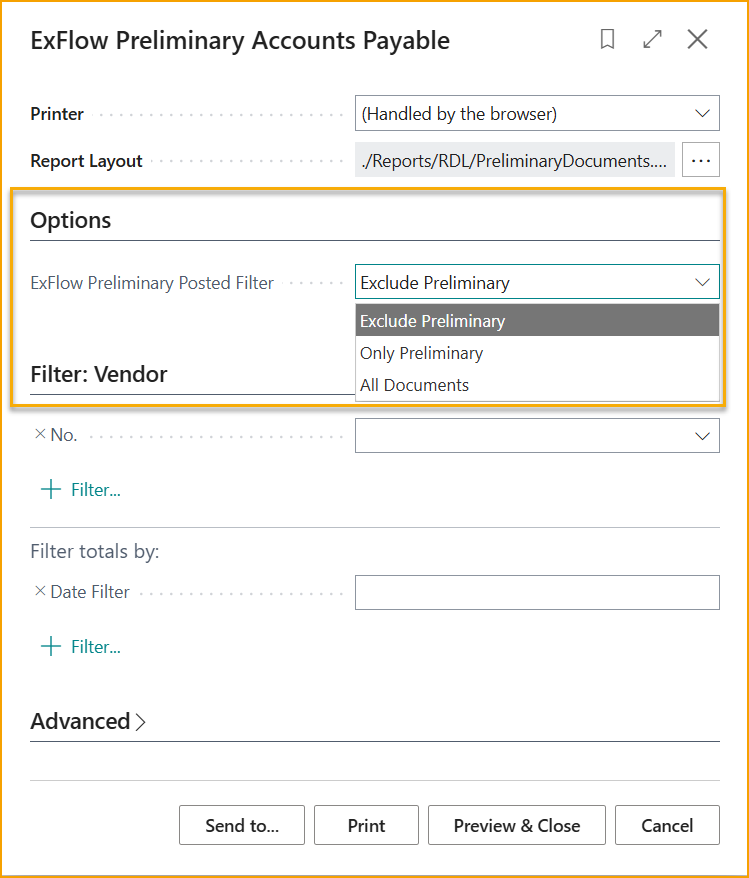Clear the No. vendor filter
749x878 pixels.
pyautogui.click(x=38, y=434)
